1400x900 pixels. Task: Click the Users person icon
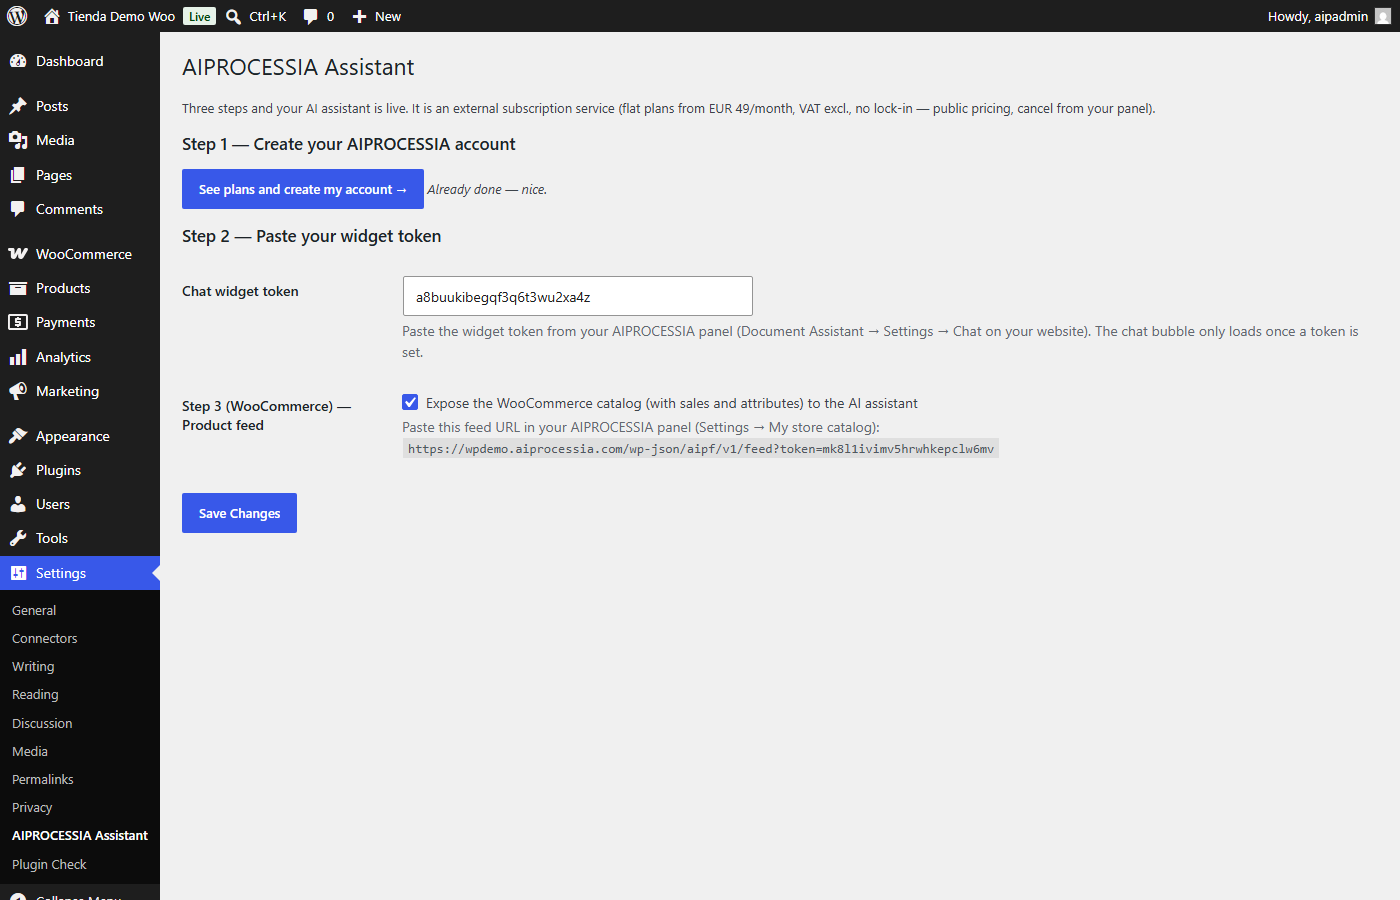[18, 504]
